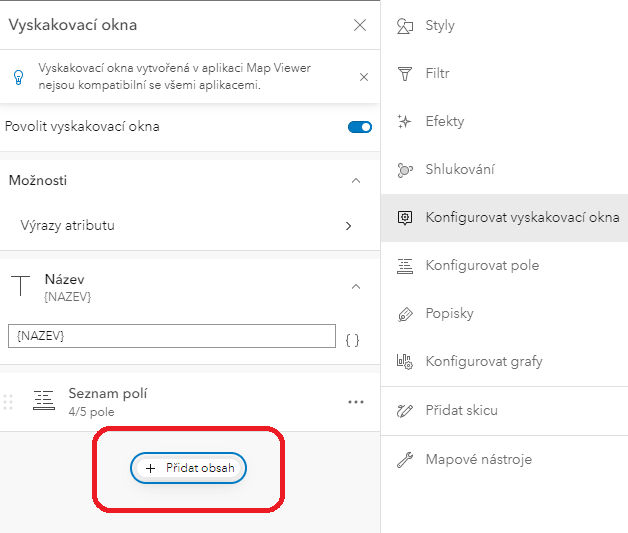Click the Seznam polí drag handle

[x=8, y=402]
